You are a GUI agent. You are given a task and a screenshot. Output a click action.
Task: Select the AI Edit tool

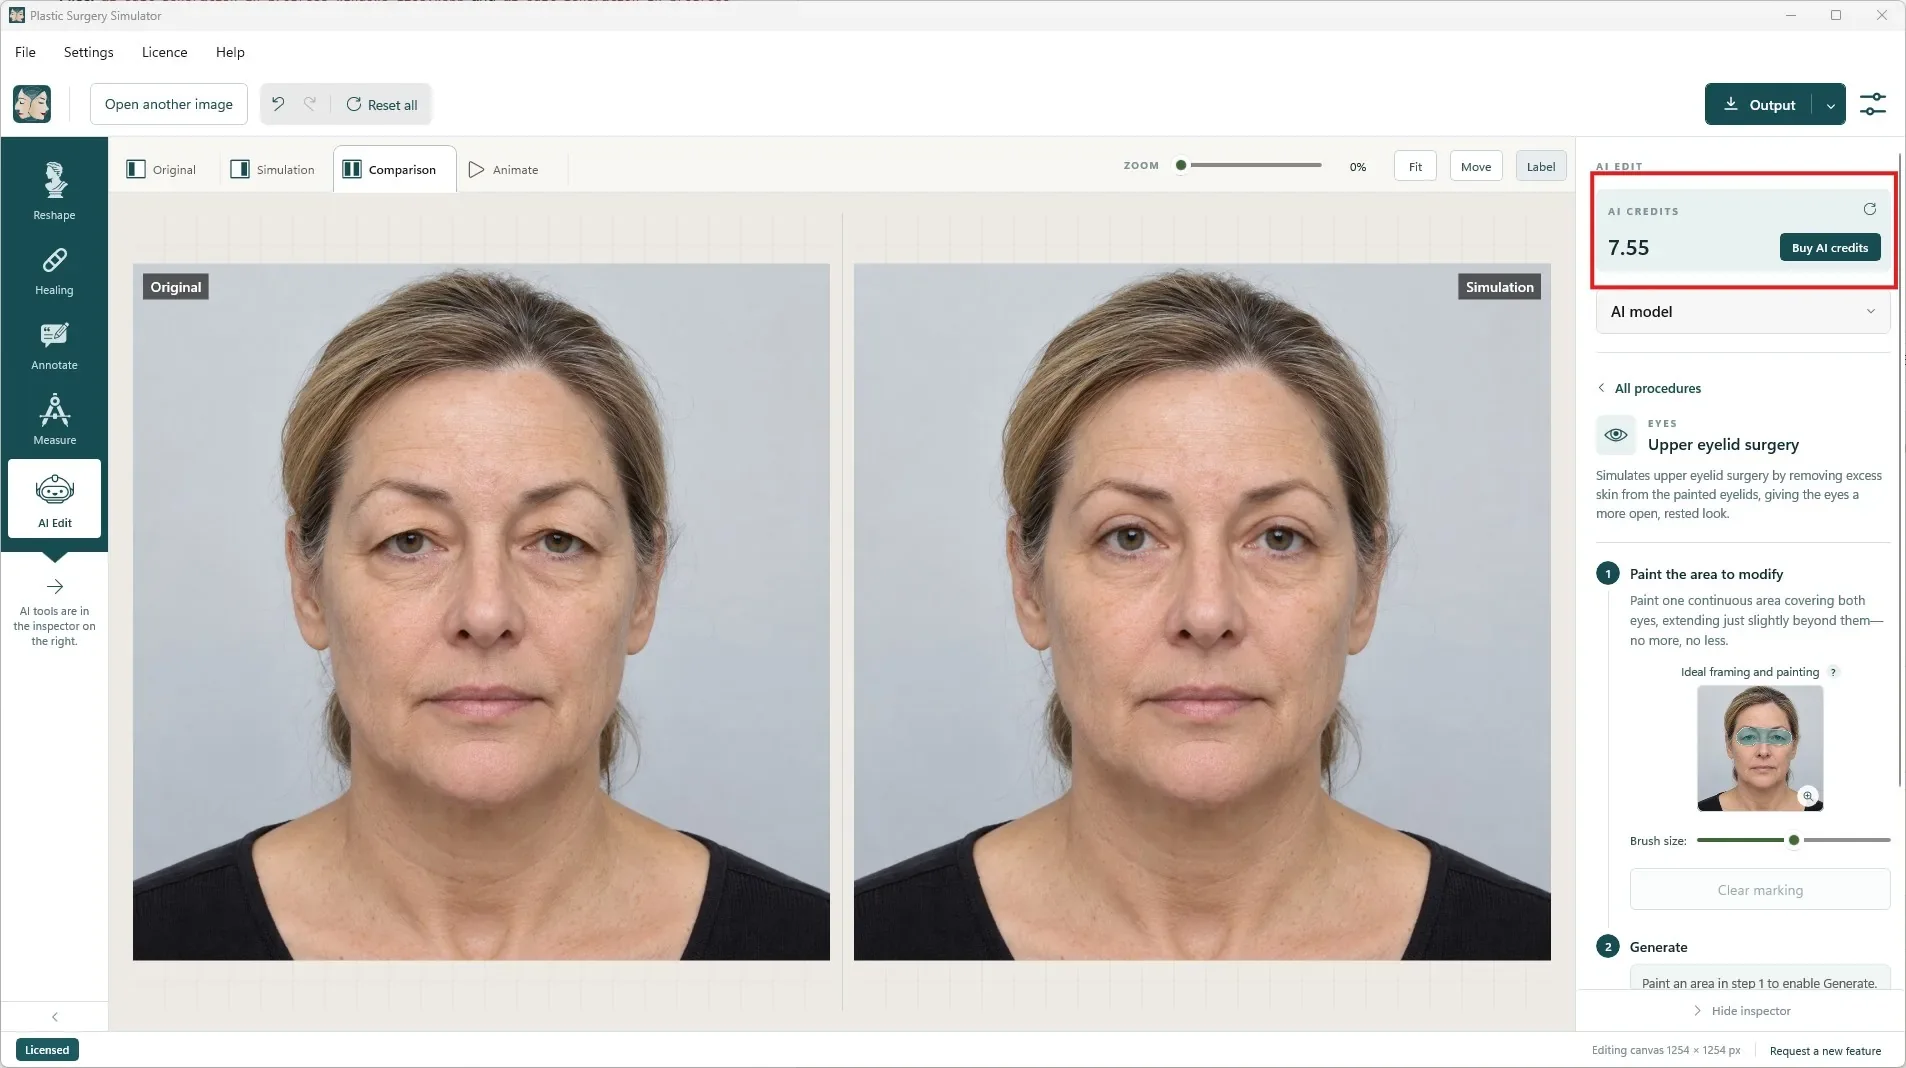pyautogui.click(x=54, y=498)
